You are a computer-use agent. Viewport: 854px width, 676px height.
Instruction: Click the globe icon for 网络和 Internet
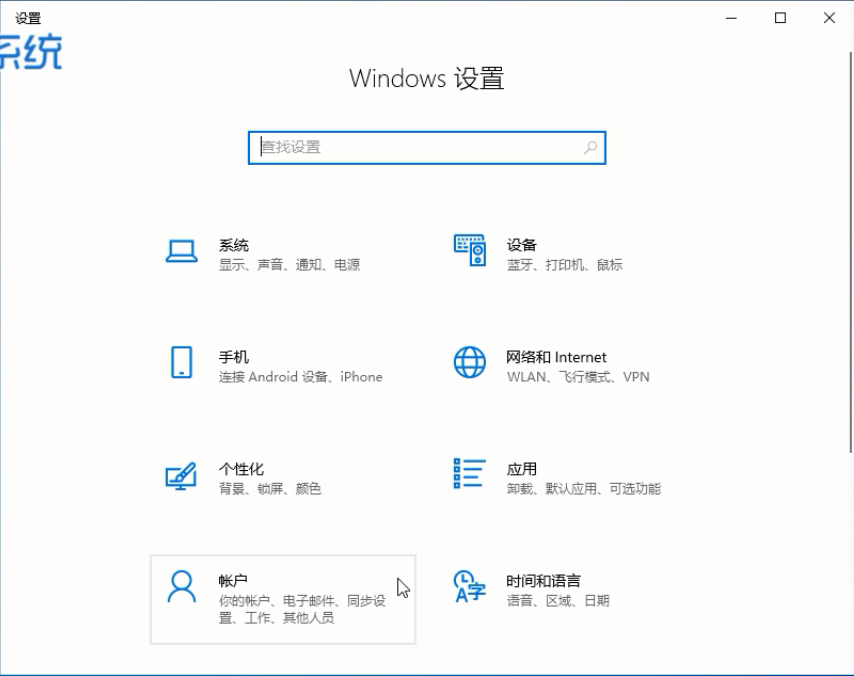469,362
